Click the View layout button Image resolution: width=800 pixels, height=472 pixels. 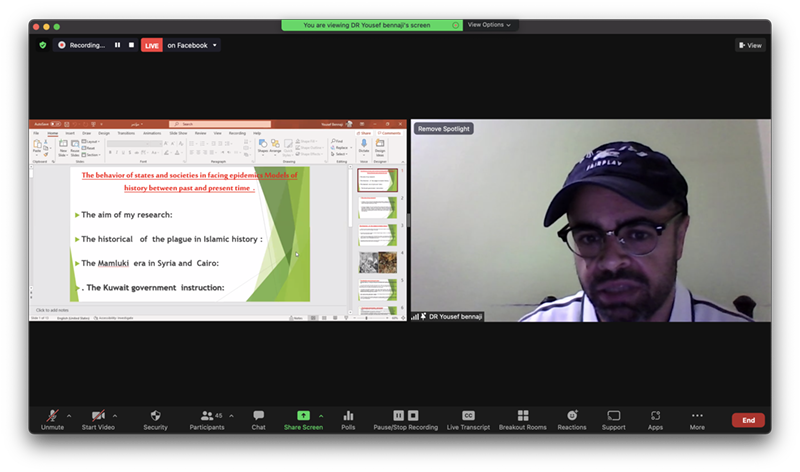click(750, 45)
